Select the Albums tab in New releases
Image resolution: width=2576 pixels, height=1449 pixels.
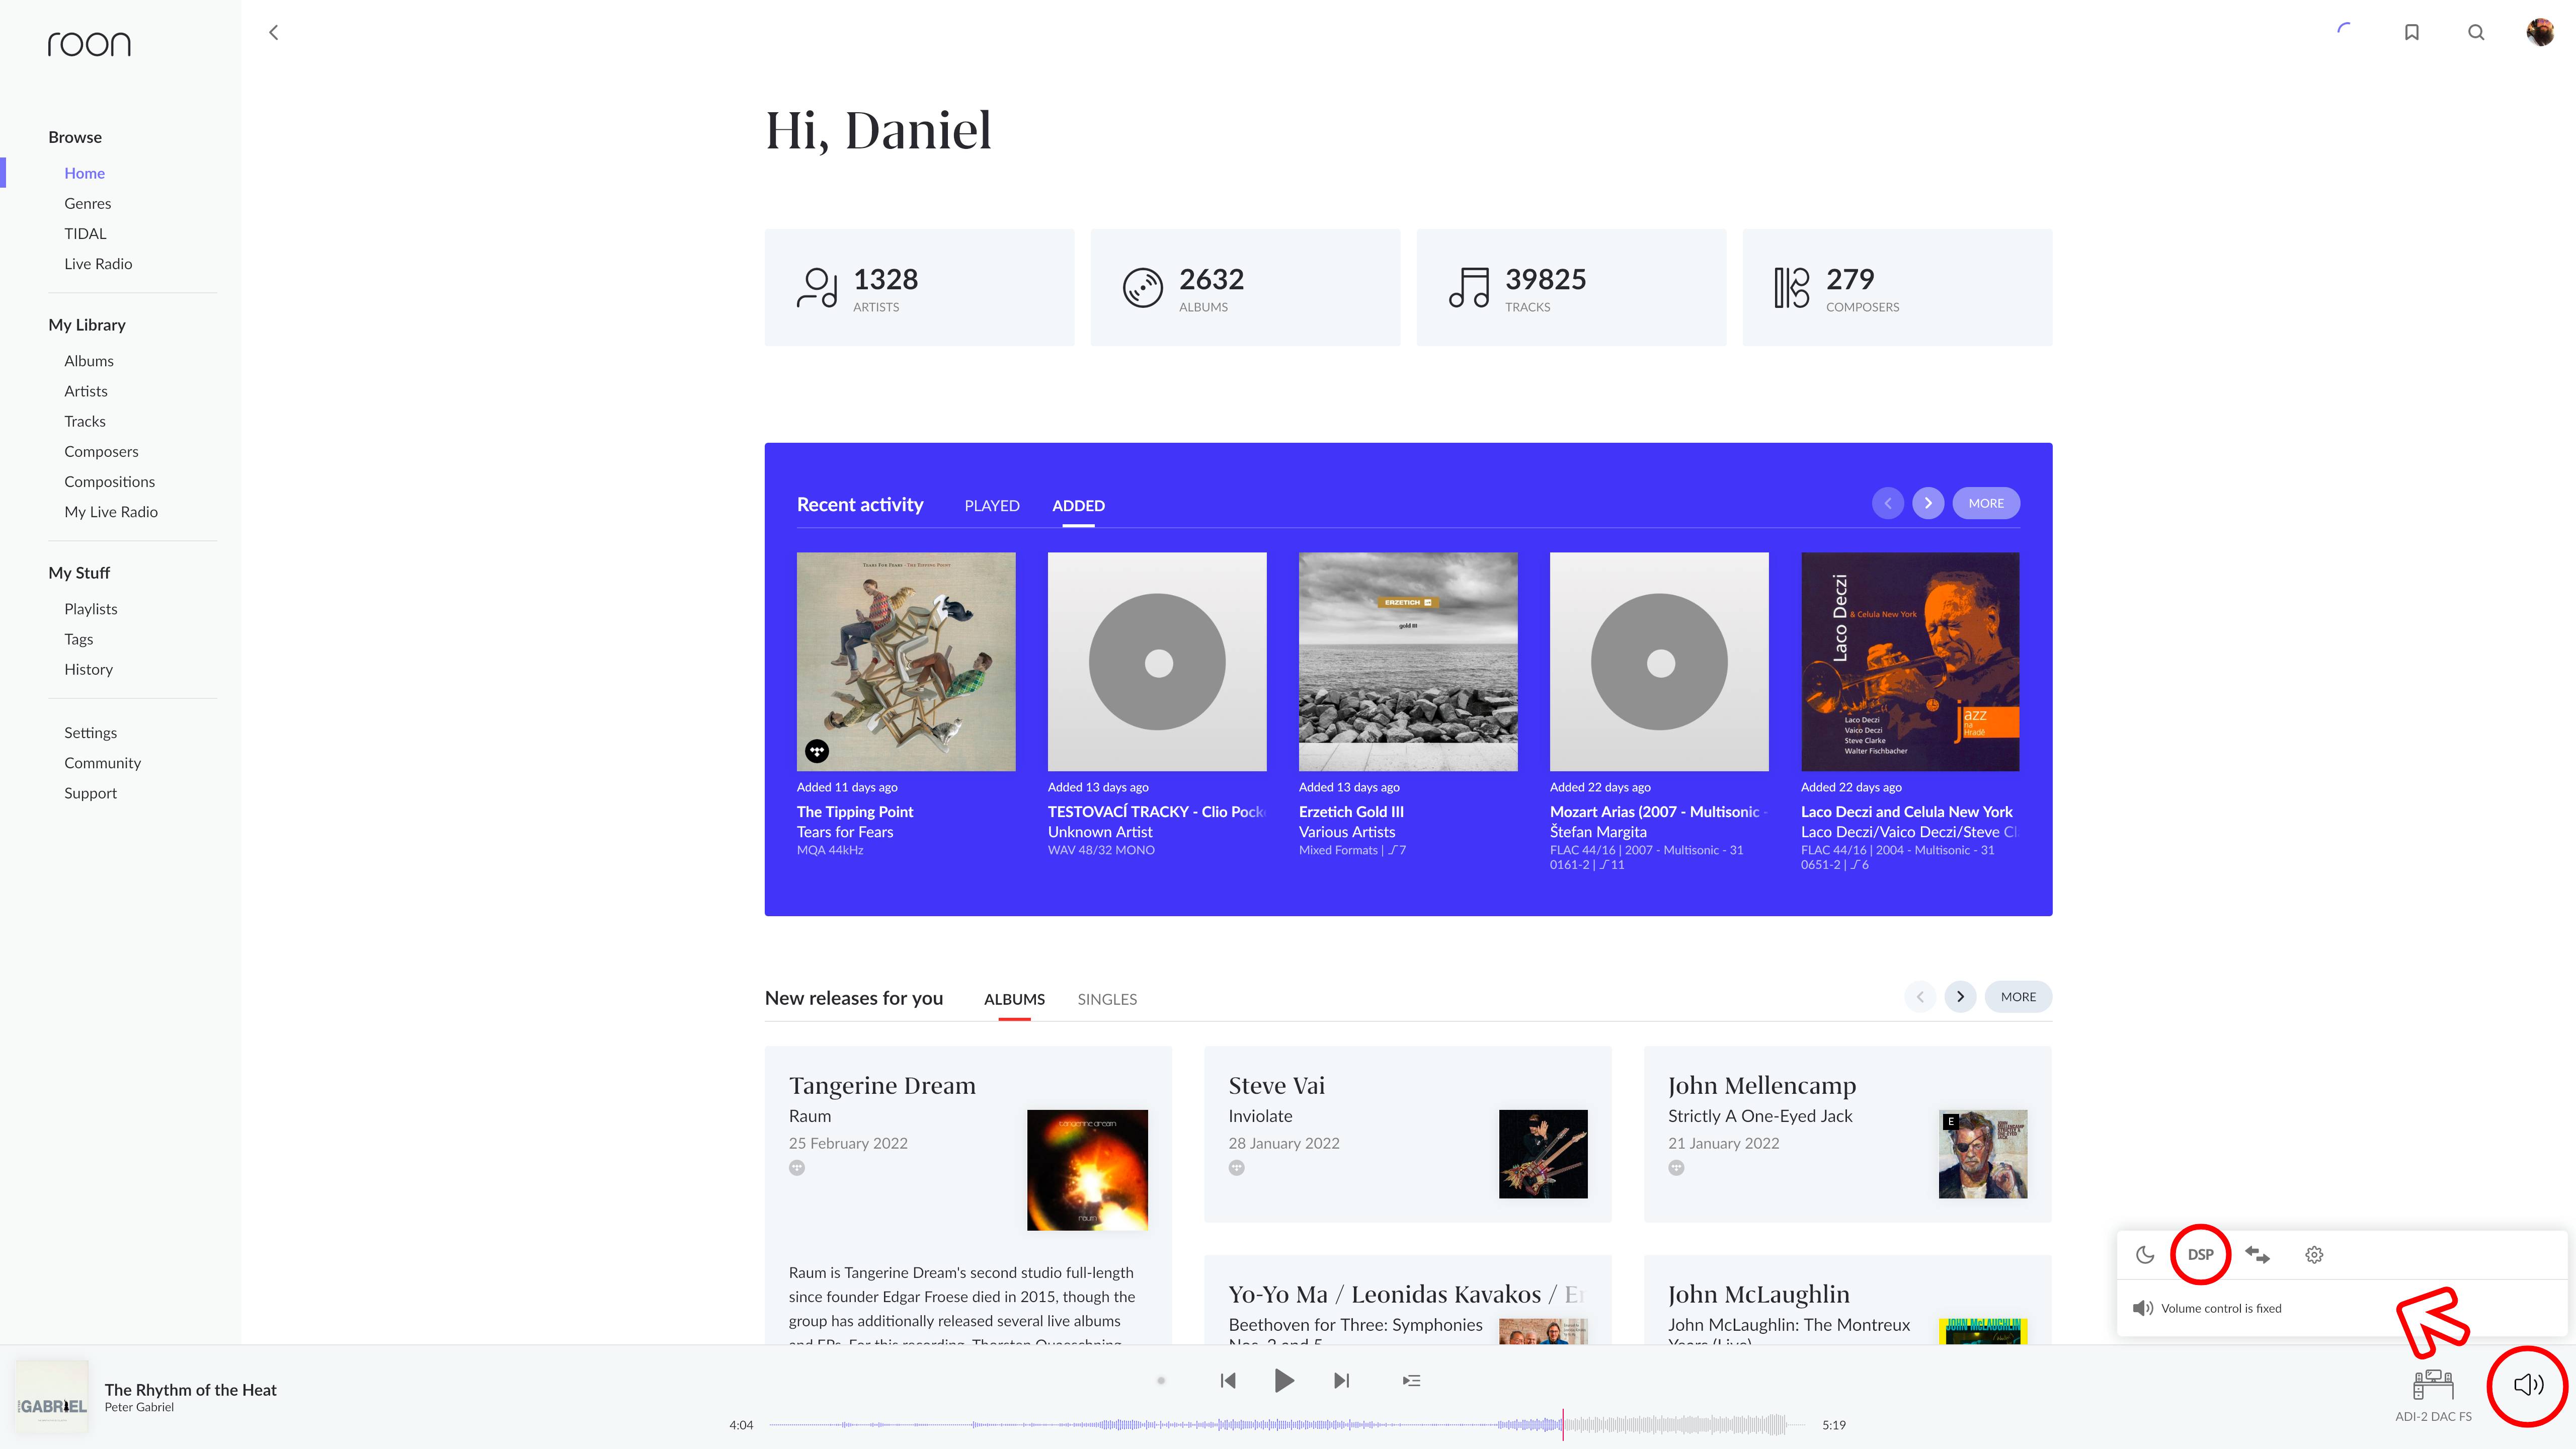pyautogui.click(x=1014, y=999)
